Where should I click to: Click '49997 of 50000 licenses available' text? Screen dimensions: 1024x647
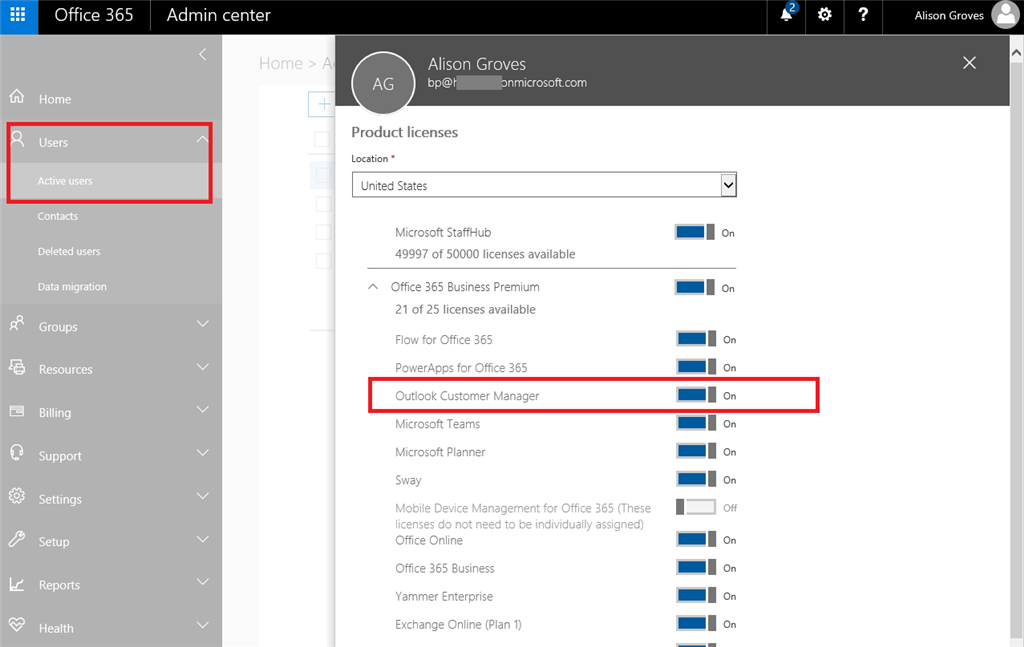point(485,254)
